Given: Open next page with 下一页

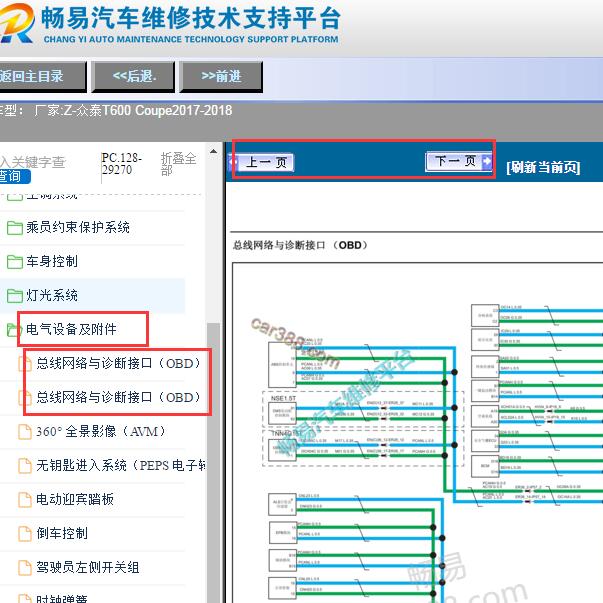Looking at the screenshot, I should click(459, 161).
